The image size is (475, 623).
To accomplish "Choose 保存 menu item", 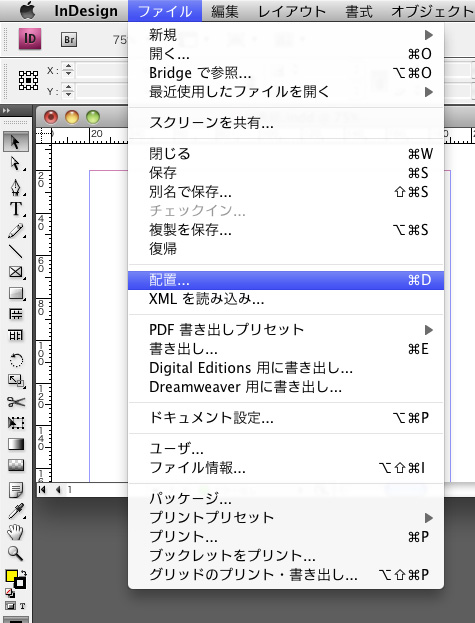I will click(286, 173).
